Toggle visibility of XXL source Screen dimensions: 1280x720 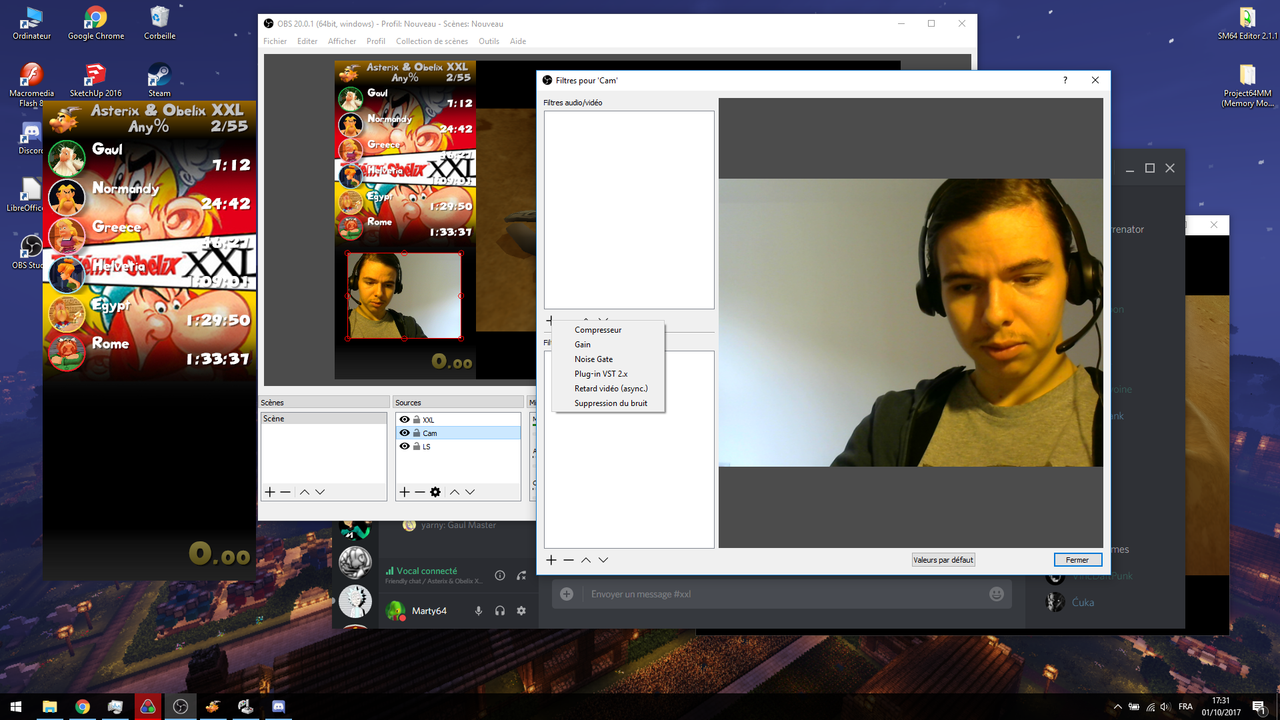tap(404, 420)
